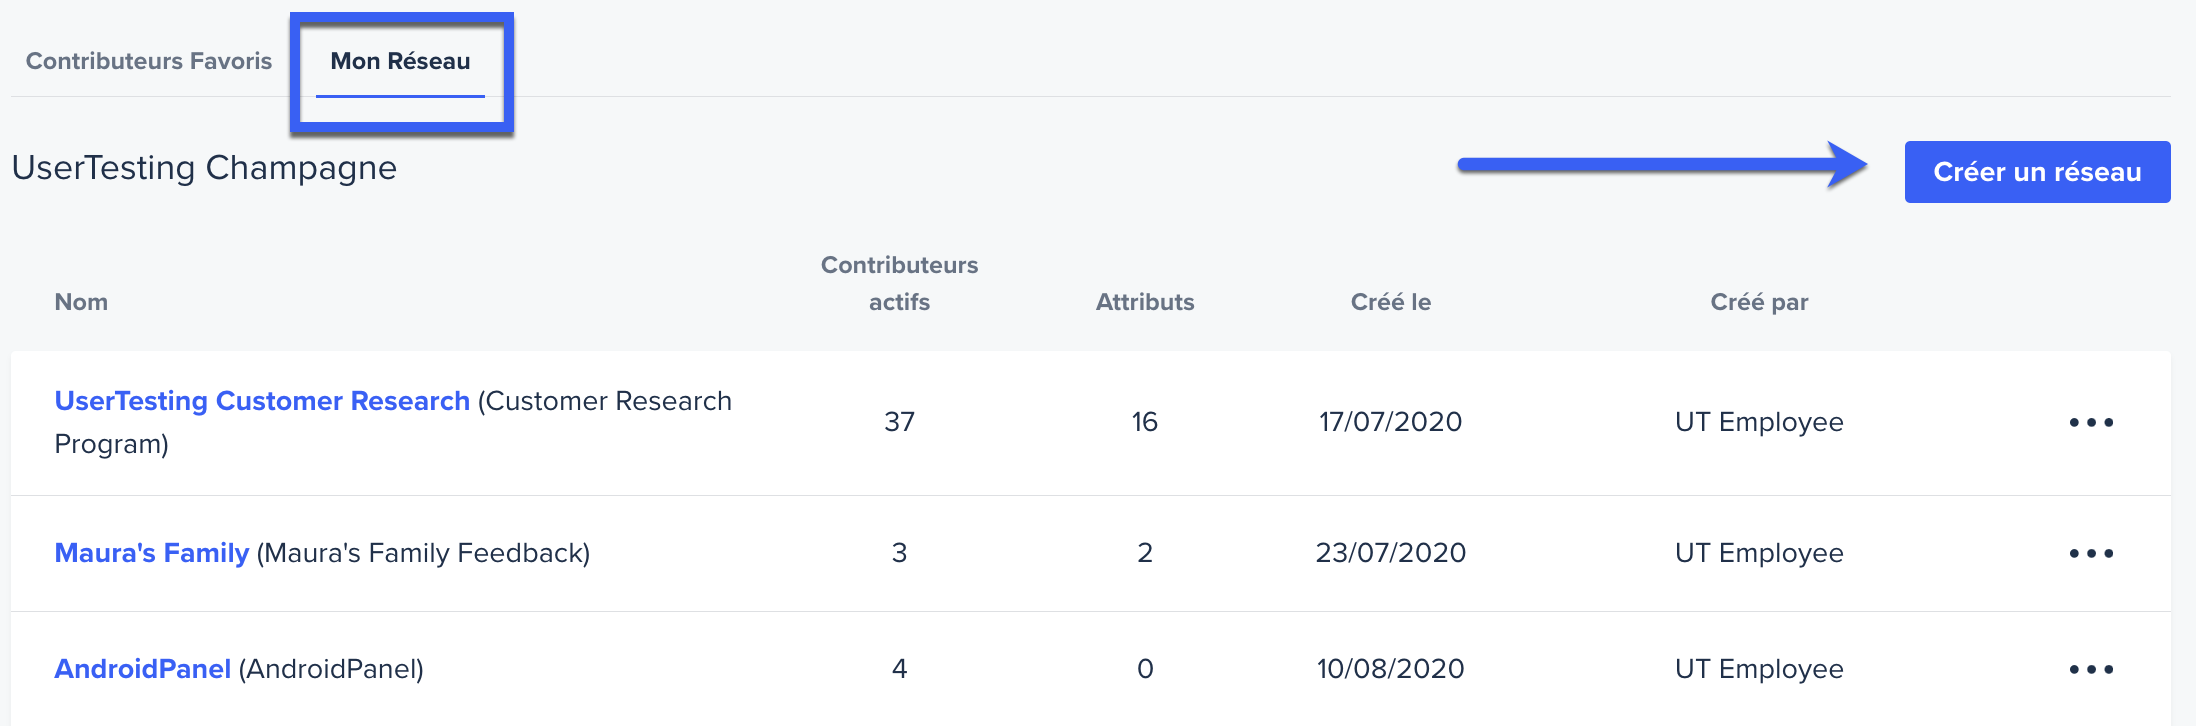Image resolution: width=2196 pixels, height=726 pixels.
Task: Select the 37 active contributors value
Action: click(x=899, y=422)
